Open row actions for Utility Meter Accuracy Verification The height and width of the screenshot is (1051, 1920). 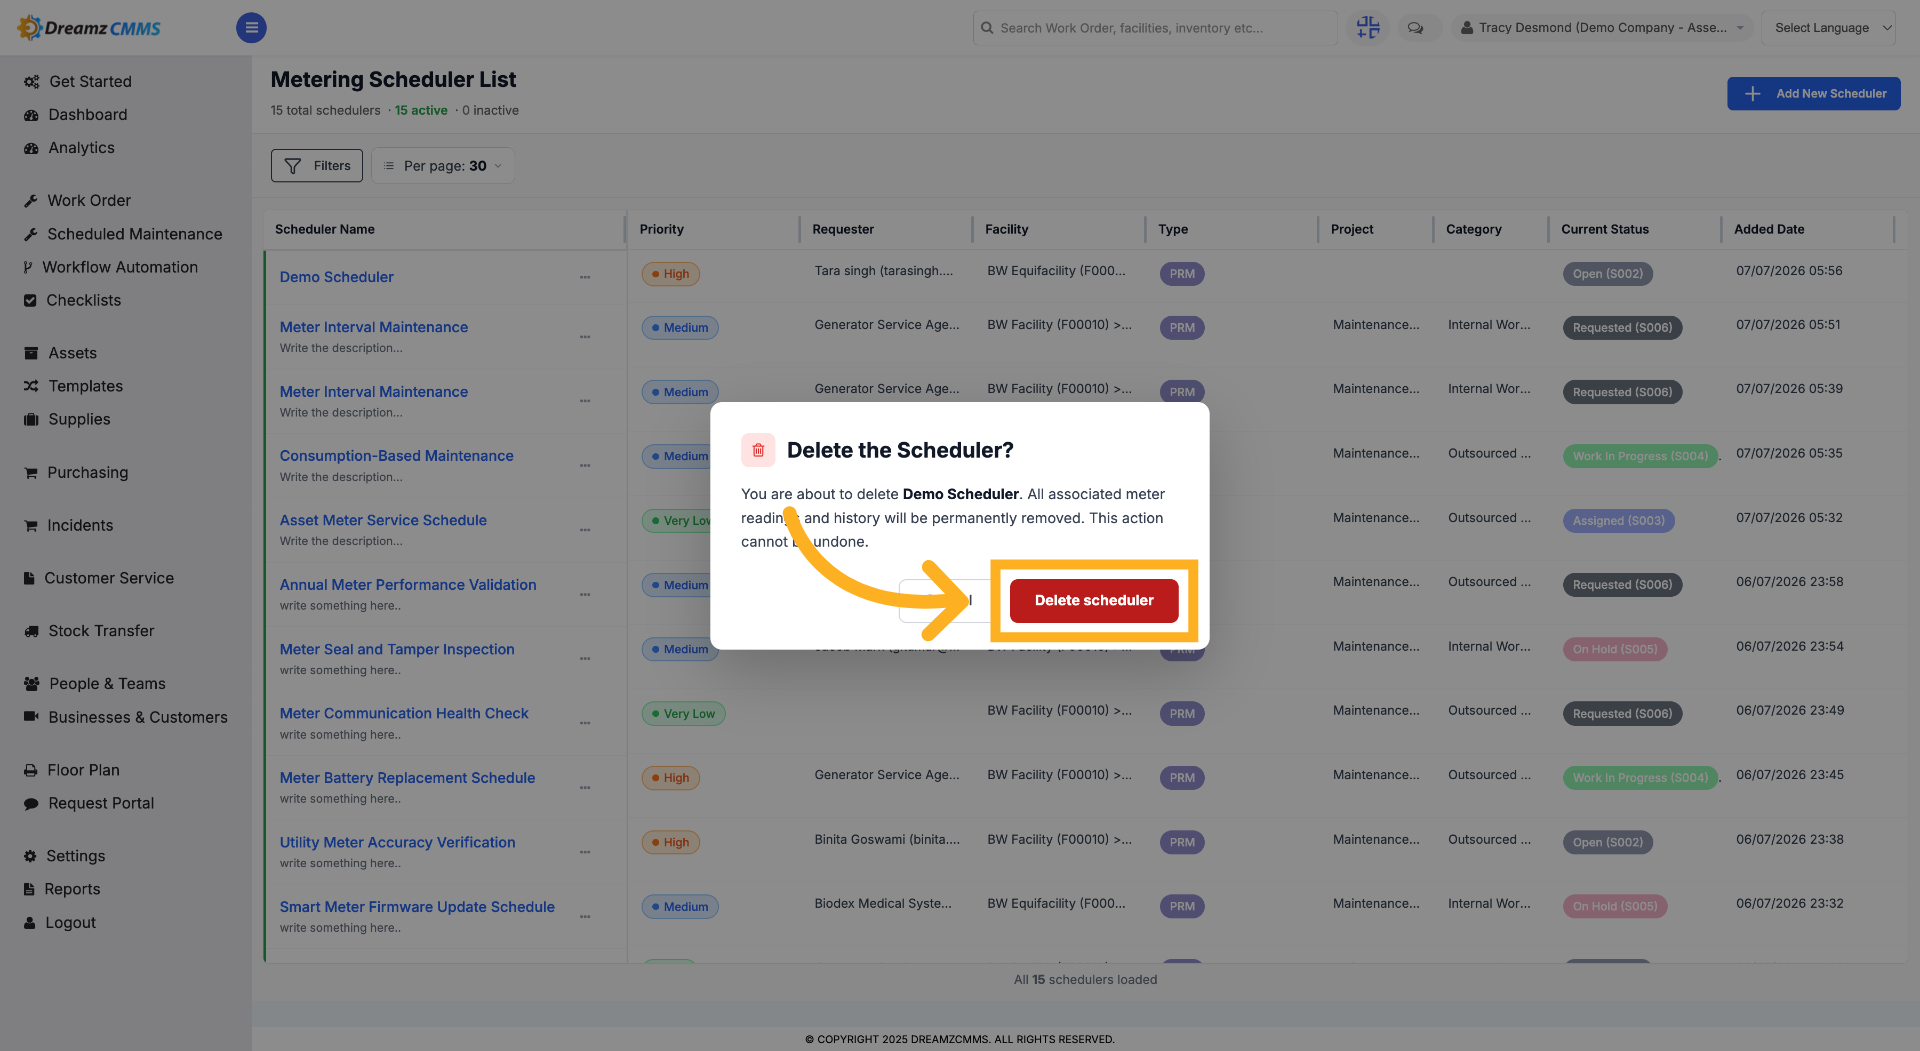coord(585,852)
